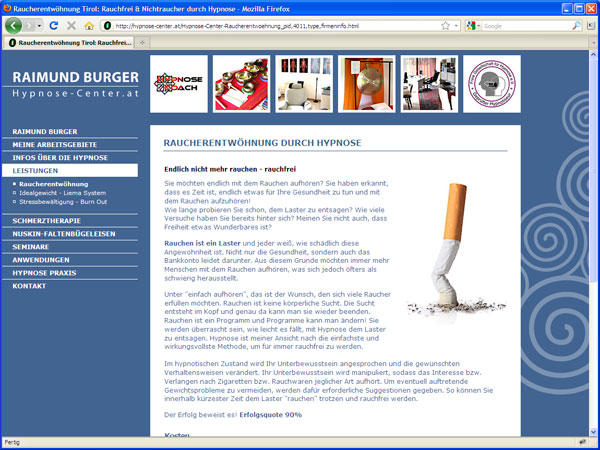
Task: Click the 'Rauchen ist ein Laster' bold text
Action: point(202,243)
